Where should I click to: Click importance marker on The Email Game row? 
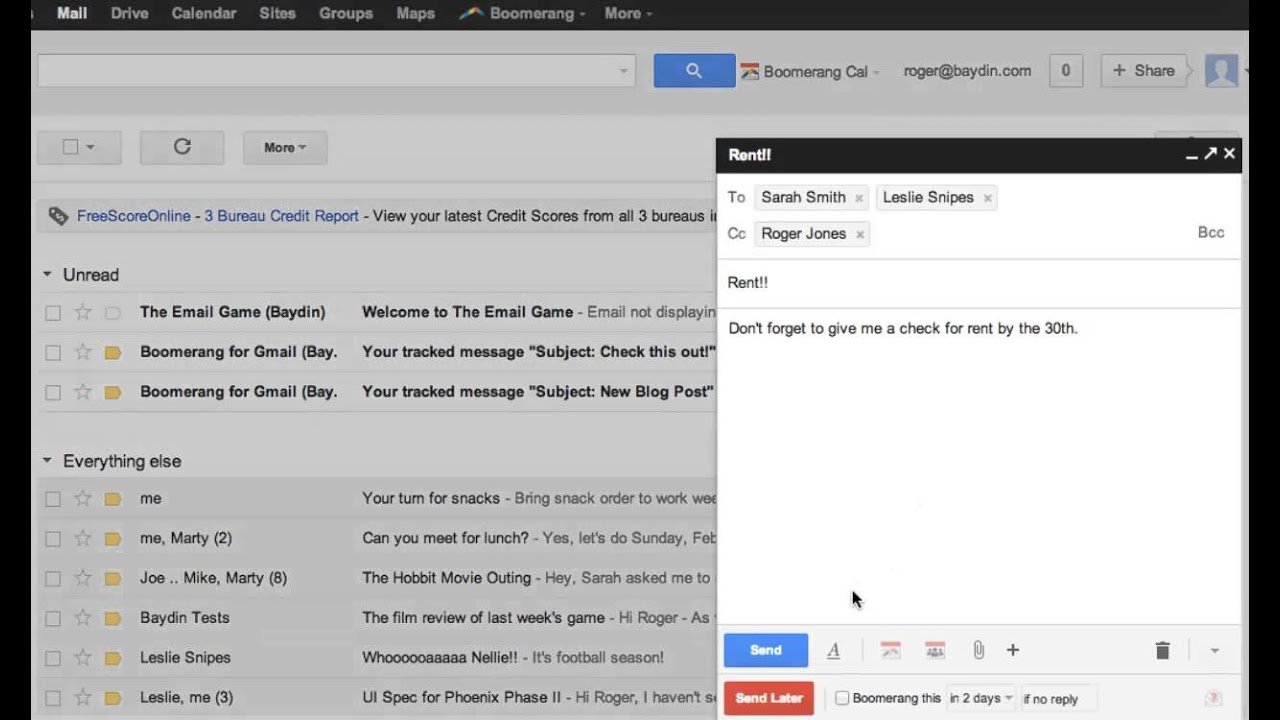(113, 312)
